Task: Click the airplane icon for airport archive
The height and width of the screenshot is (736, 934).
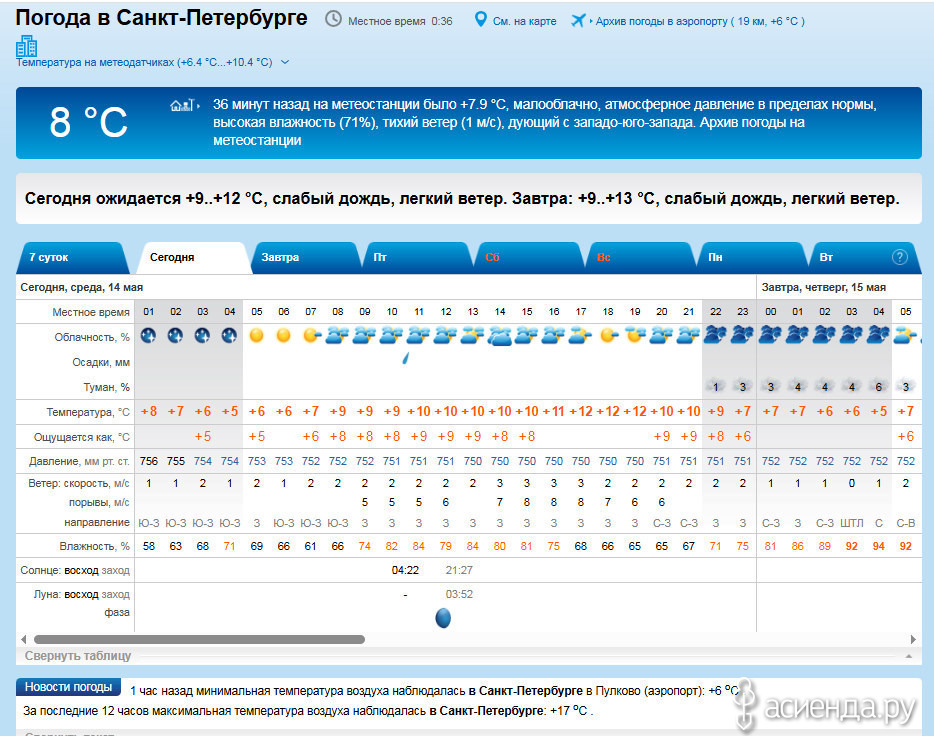Action: [578, 20]
